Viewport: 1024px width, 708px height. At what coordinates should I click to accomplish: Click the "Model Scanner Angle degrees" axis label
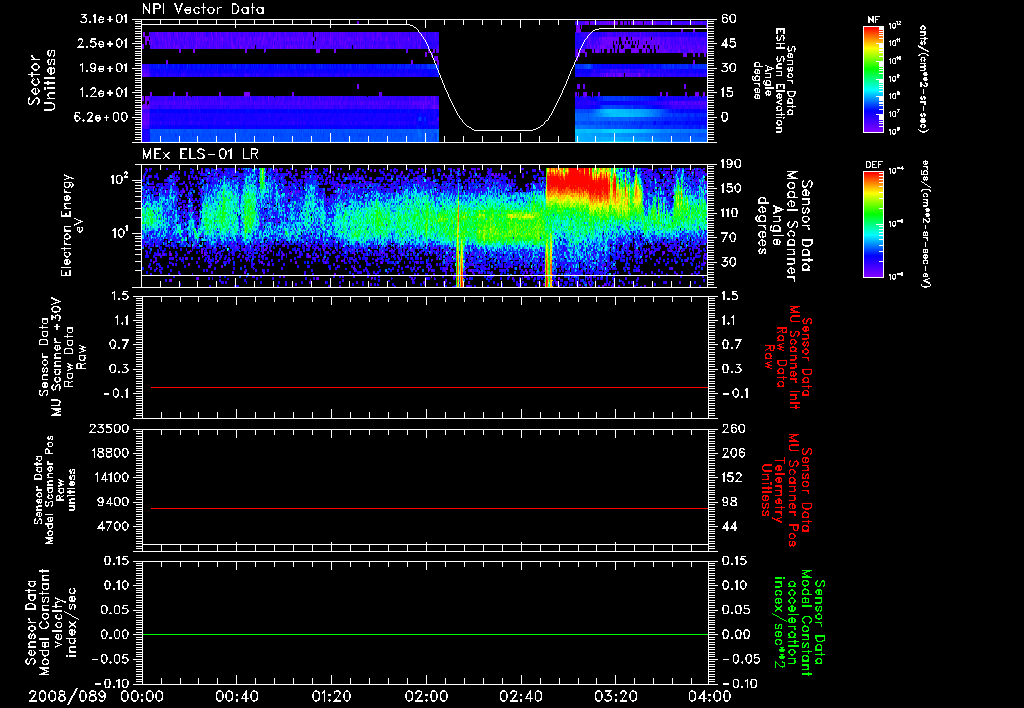point(784,226)
